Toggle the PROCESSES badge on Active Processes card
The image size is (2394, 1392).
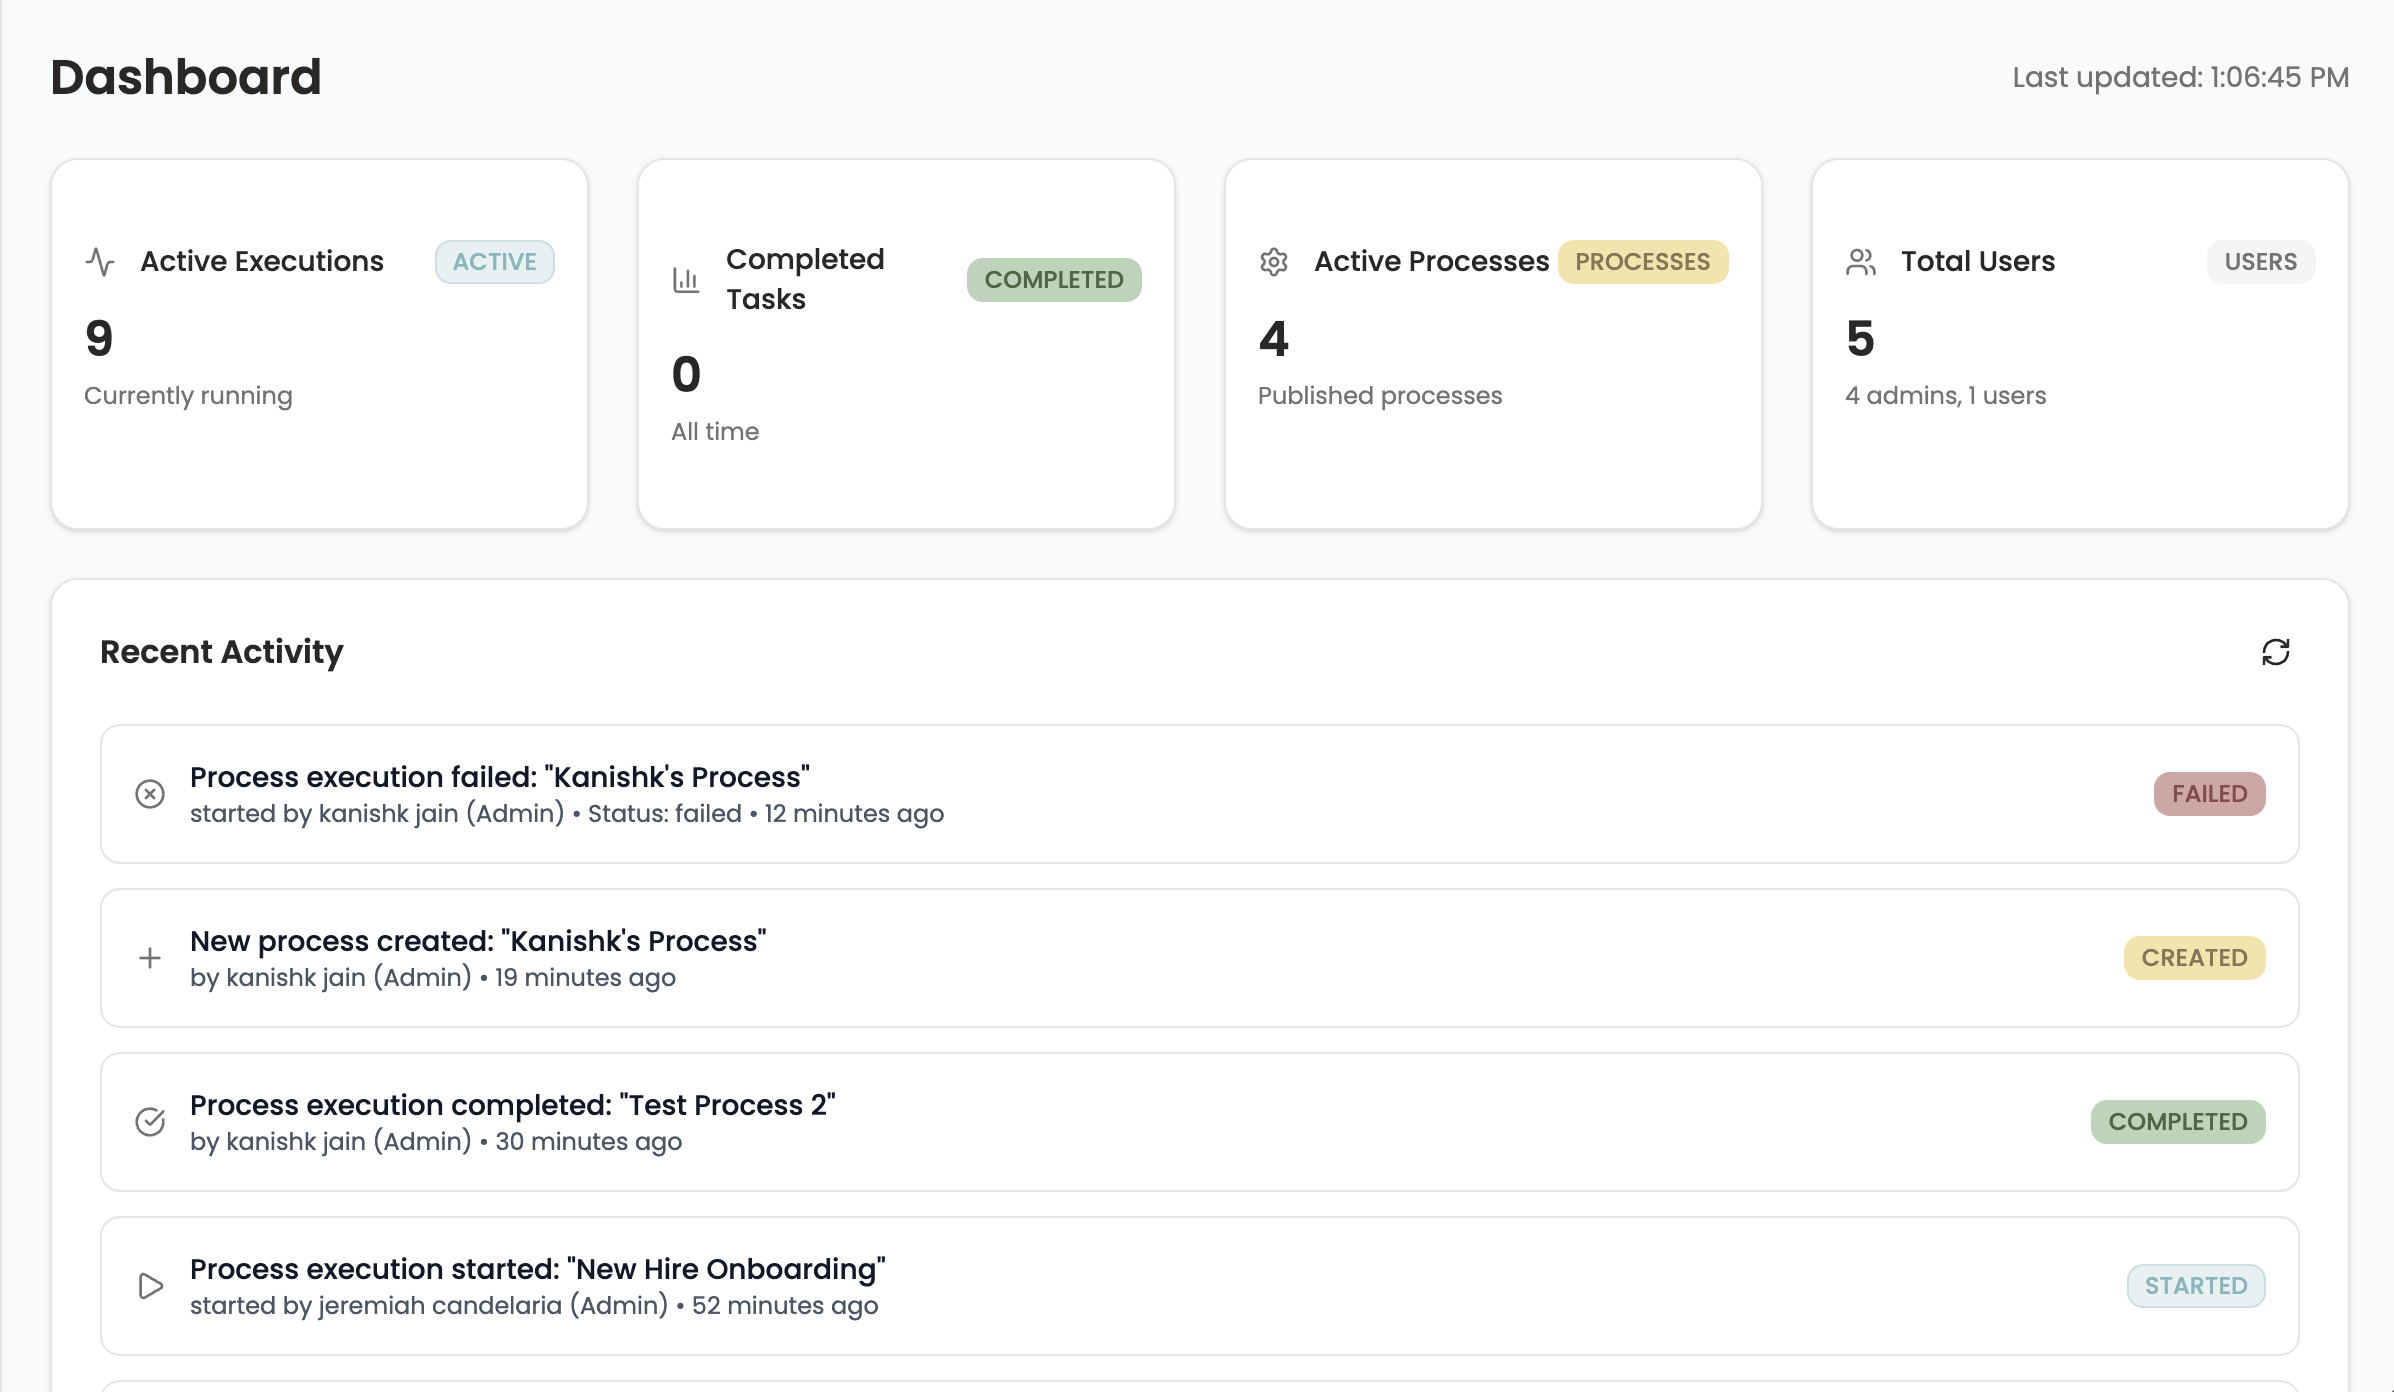(1642, 261)
